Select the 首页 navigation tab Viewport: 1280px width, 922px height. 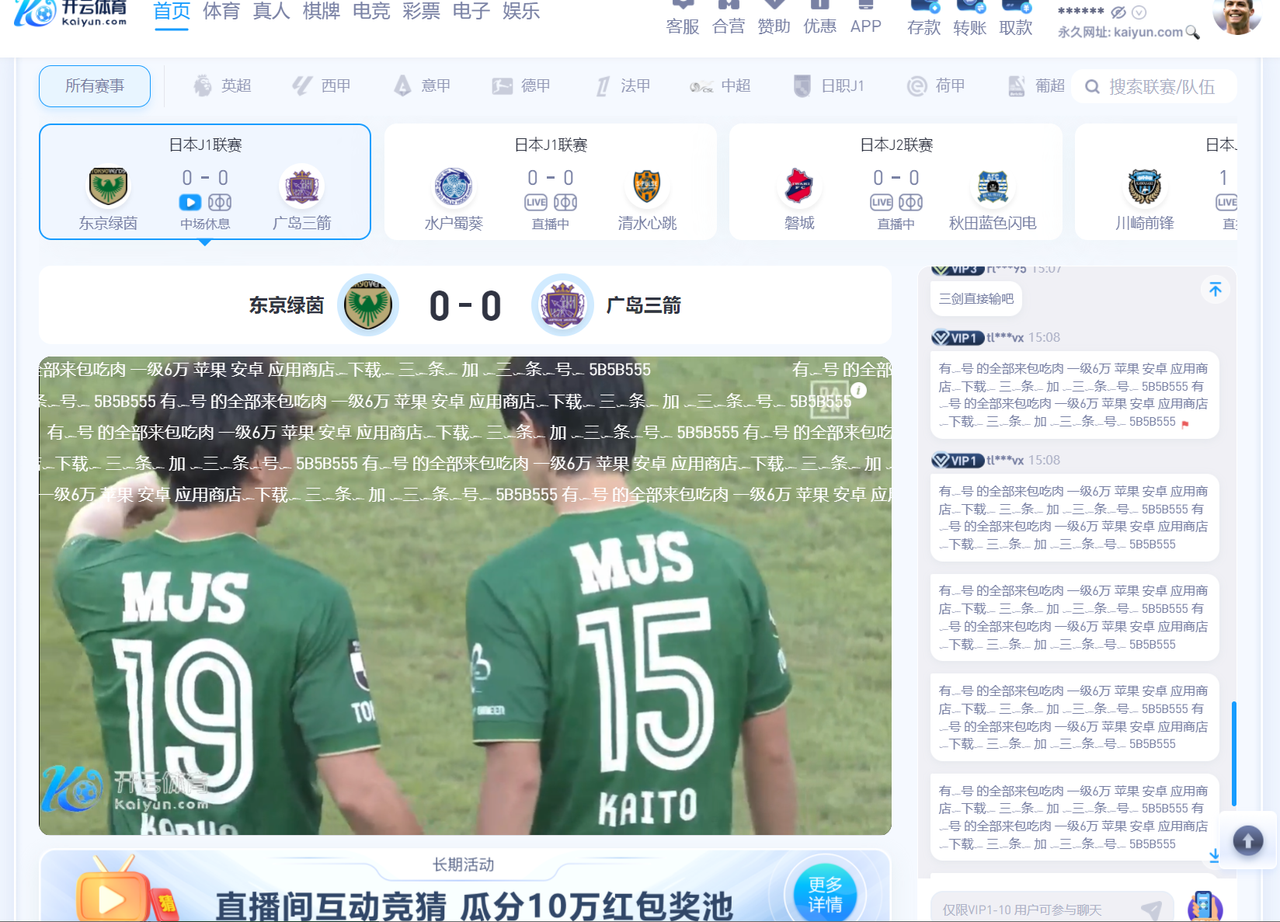(x=172, y=12)
